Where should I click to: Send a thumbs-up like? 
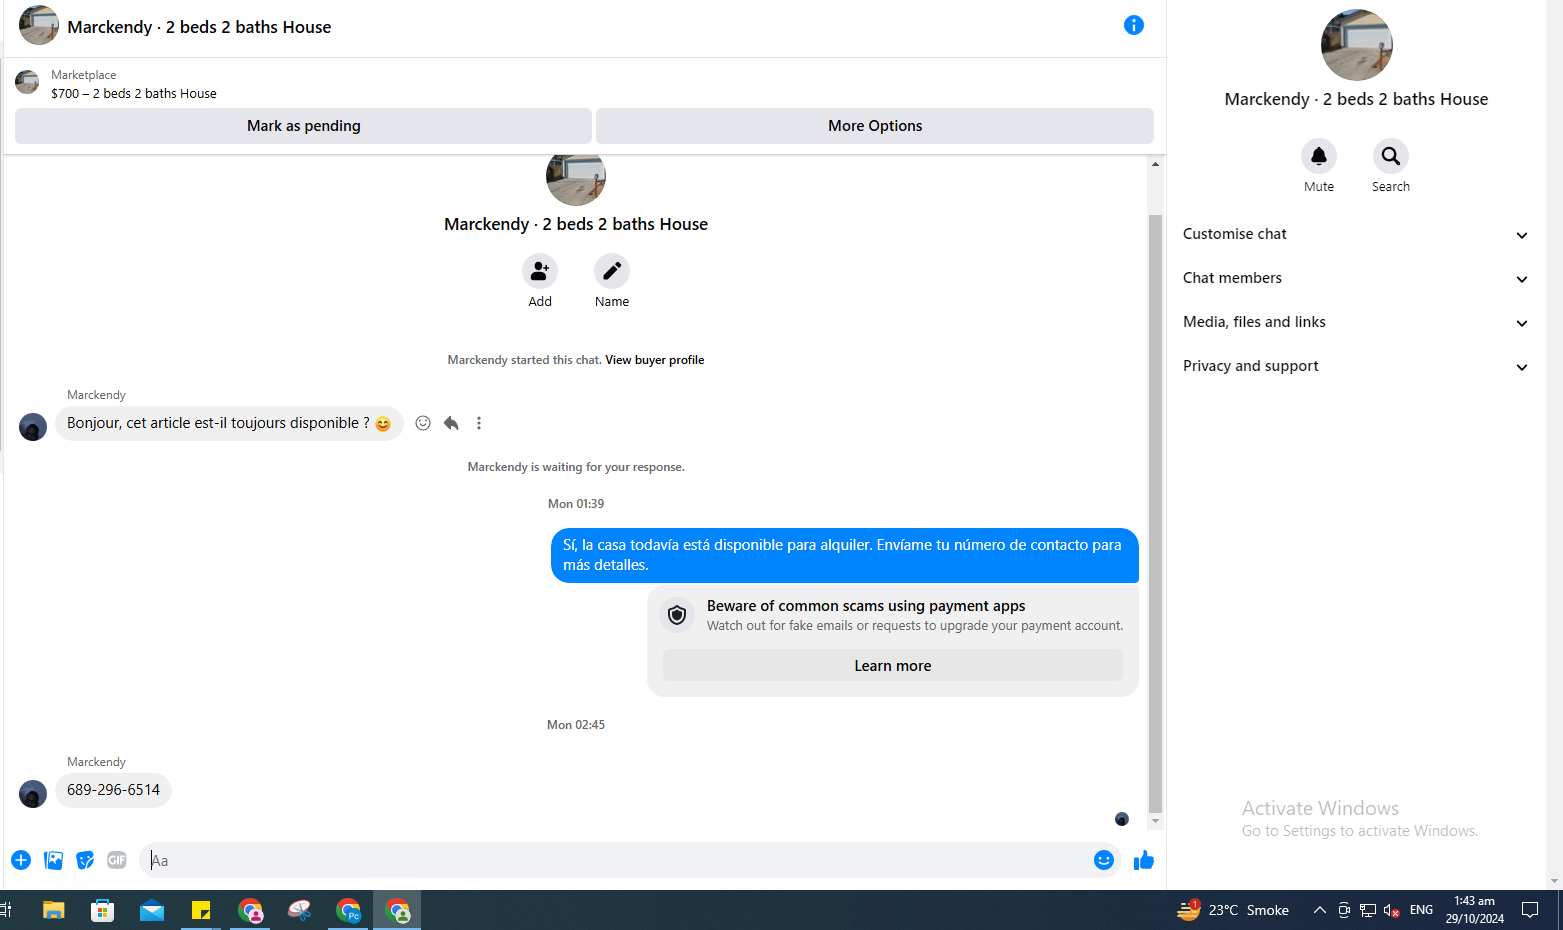[x=1144, y=860]
